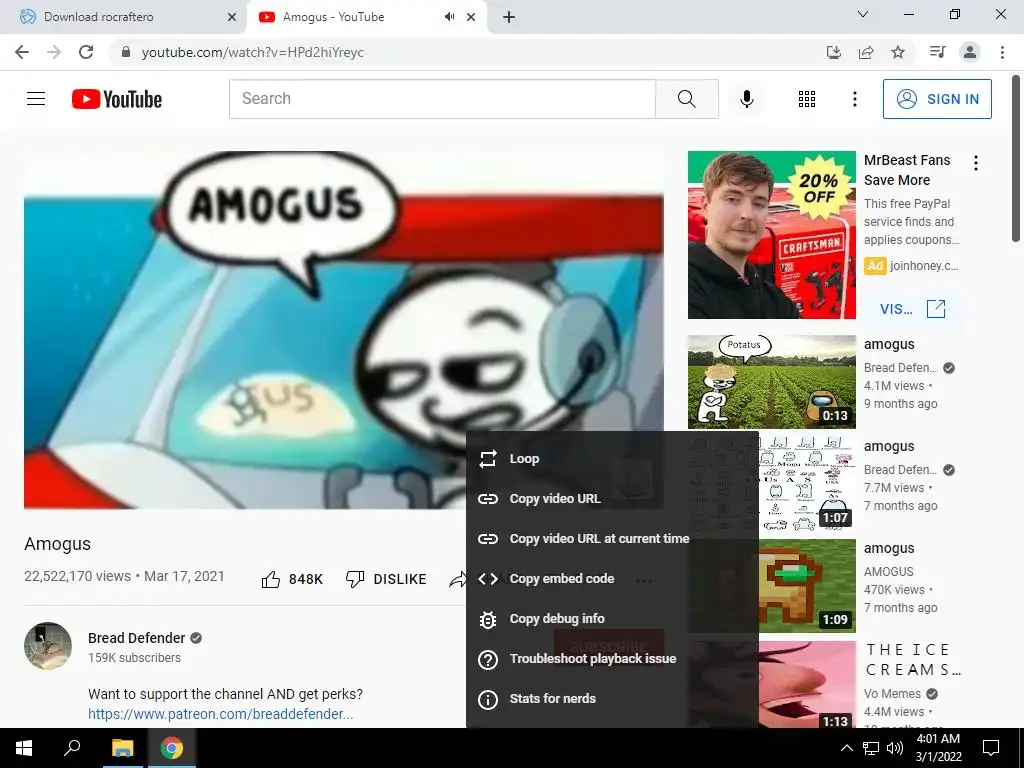View site info via padlock icon
Image resolution: width=1024 pixels, height=768 pixels.
coord(126,52)
